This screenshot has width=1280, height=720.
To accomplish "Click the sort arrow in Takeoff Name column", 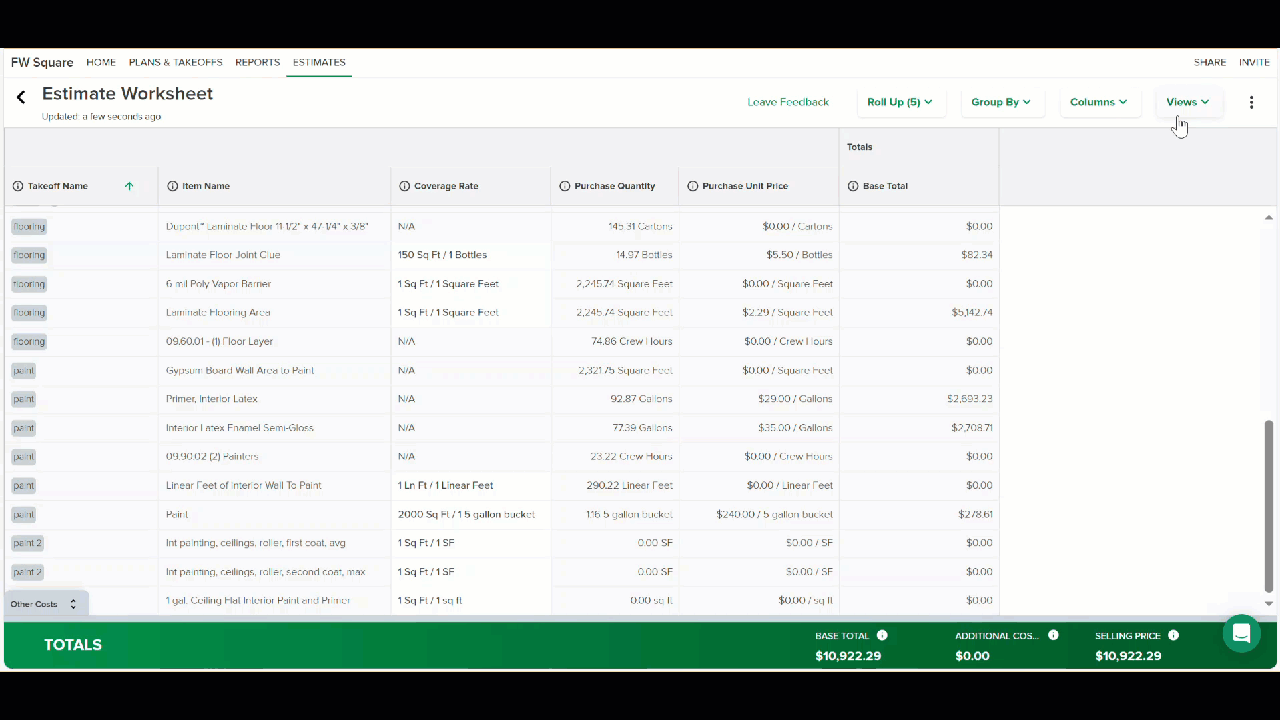I will pos(129,186).
